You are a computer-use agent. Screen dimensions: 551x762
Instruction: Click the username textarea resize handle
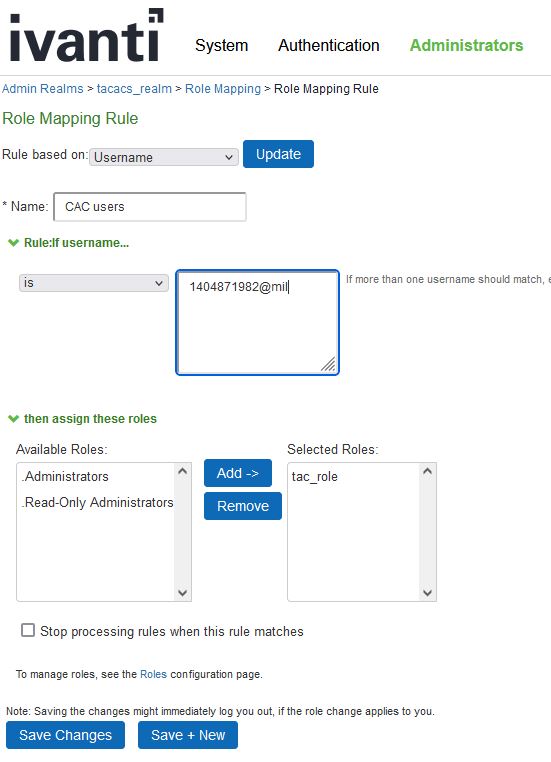[329, 364]
